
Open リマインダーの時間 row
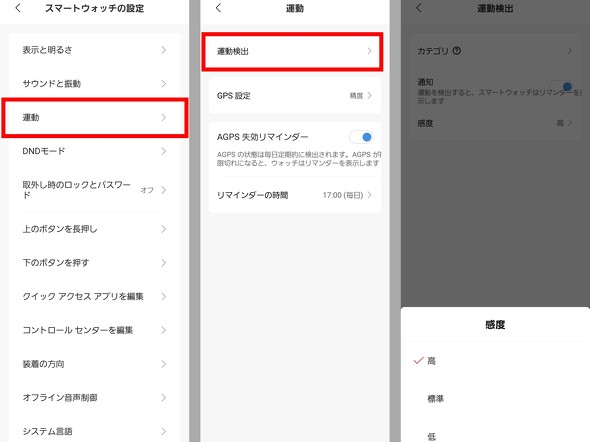point(295,195)
